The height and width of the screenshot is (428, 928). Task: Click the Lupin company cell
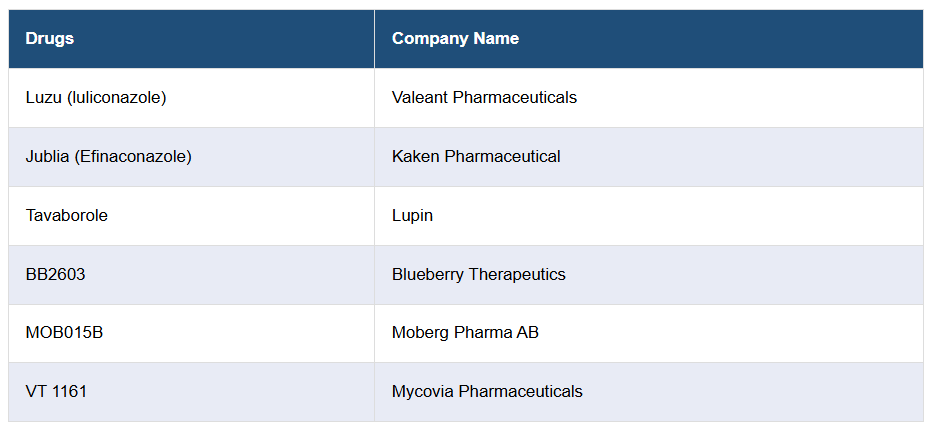pos(412,216)
